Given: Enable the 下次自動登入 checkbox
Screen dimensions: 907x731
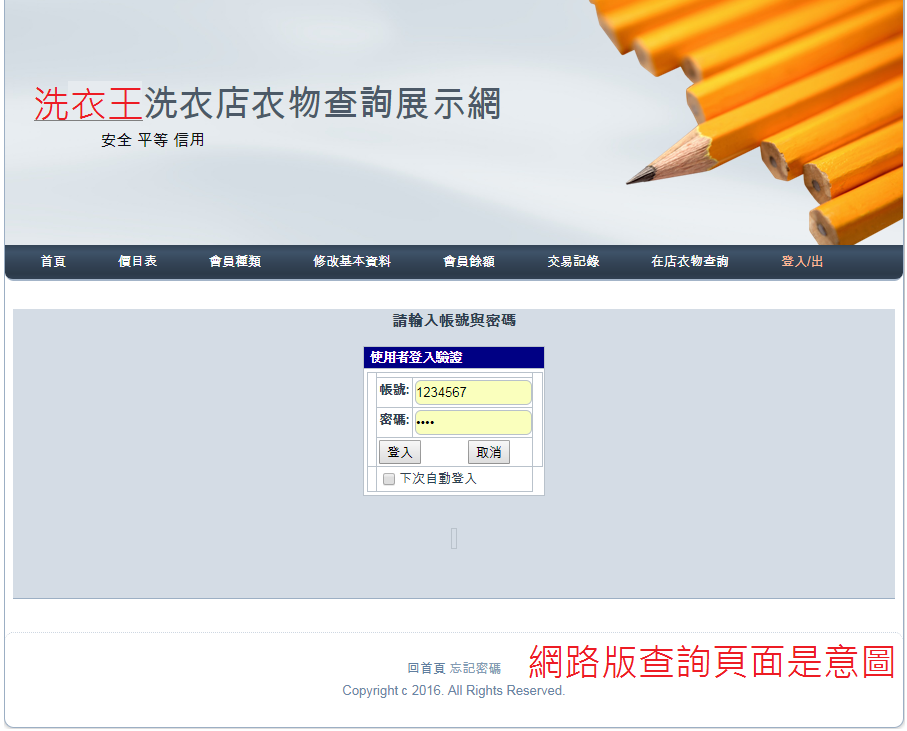Looking at the screenshot, I should tap(389, 480).
